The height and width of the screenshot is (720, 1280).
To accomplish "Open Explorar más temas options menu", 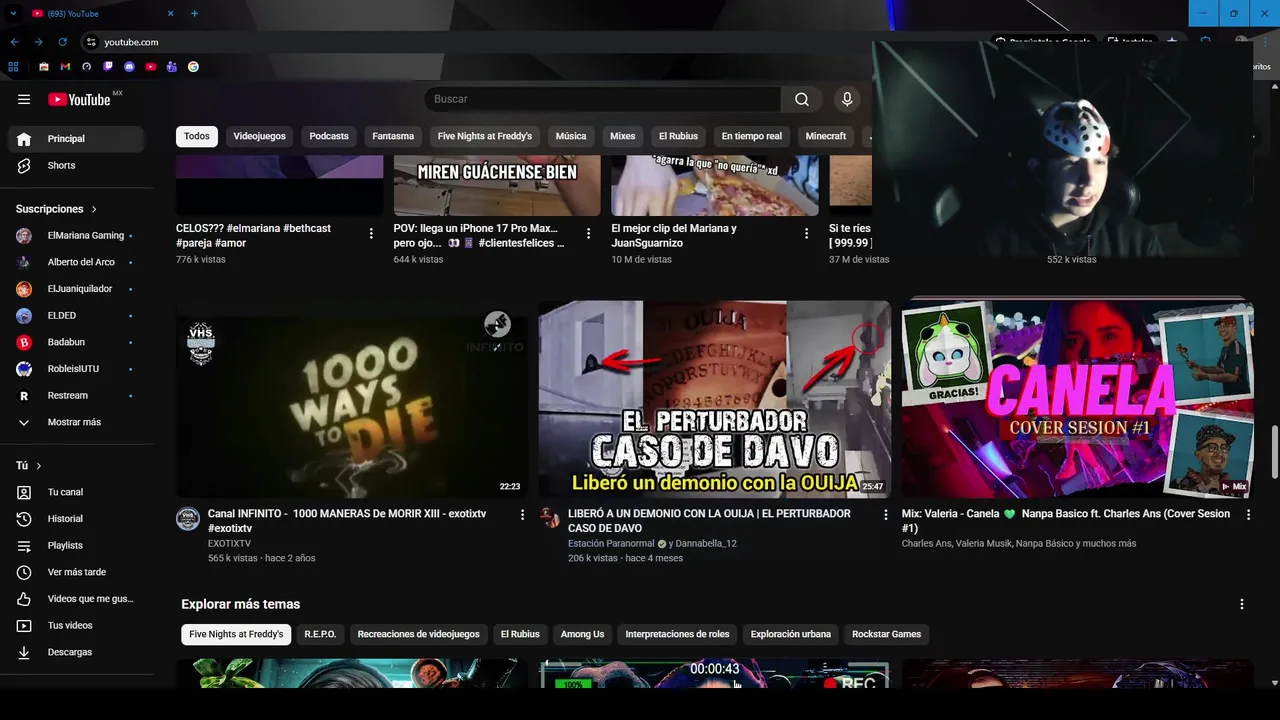I will (x=1242, y=604).
